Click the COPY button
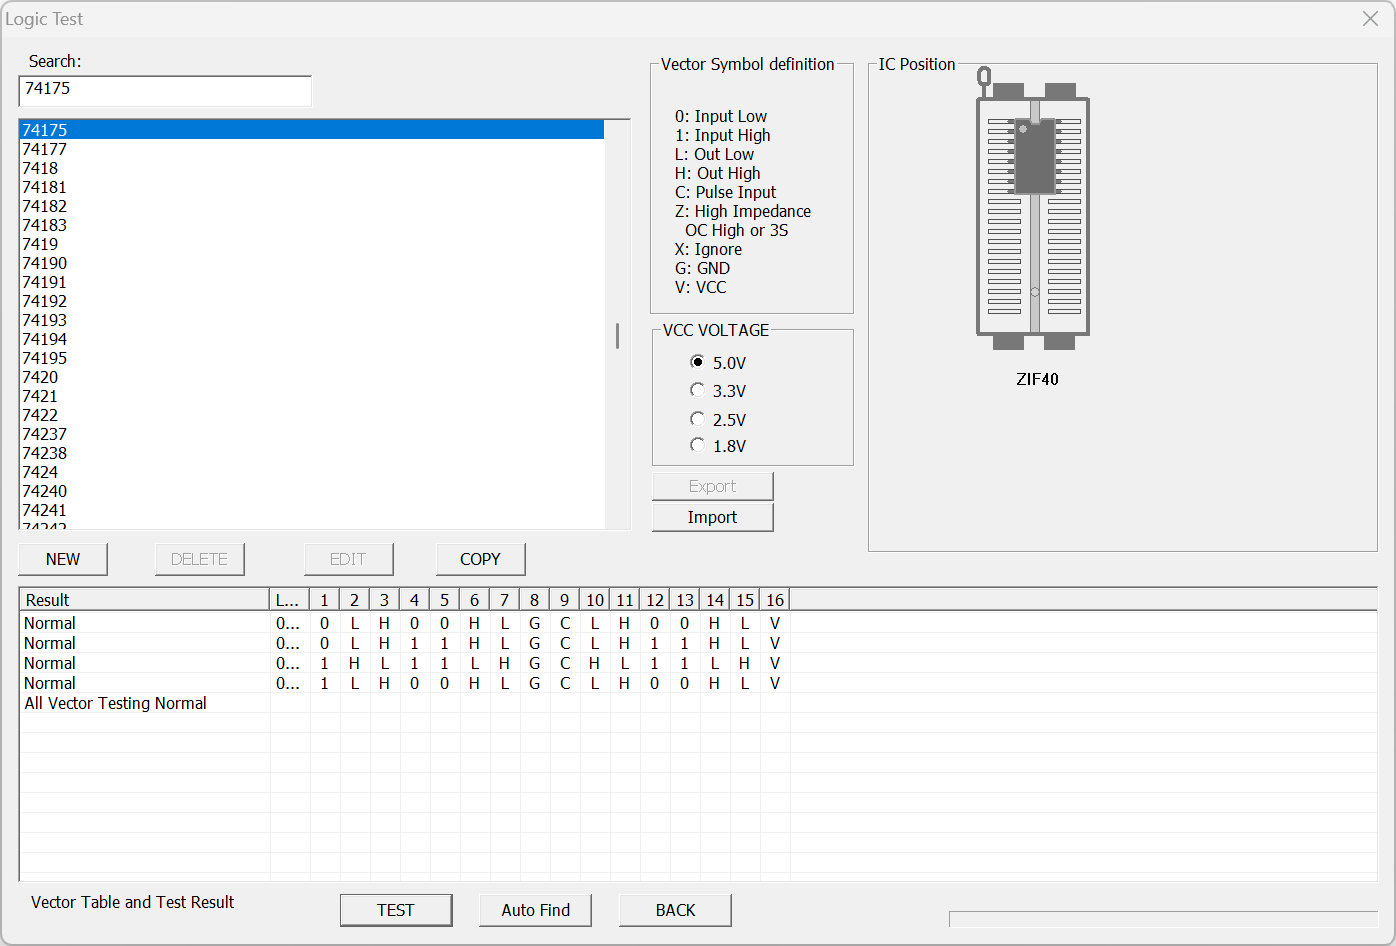This screenshot has height=946, width=1396. tap(480, 559)
